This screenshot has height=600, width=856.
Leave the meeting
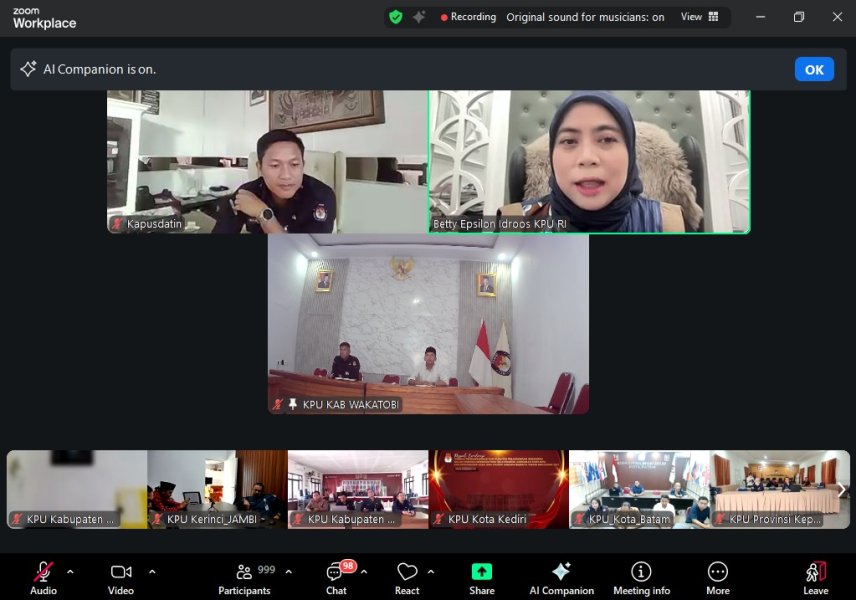point(815,577)
